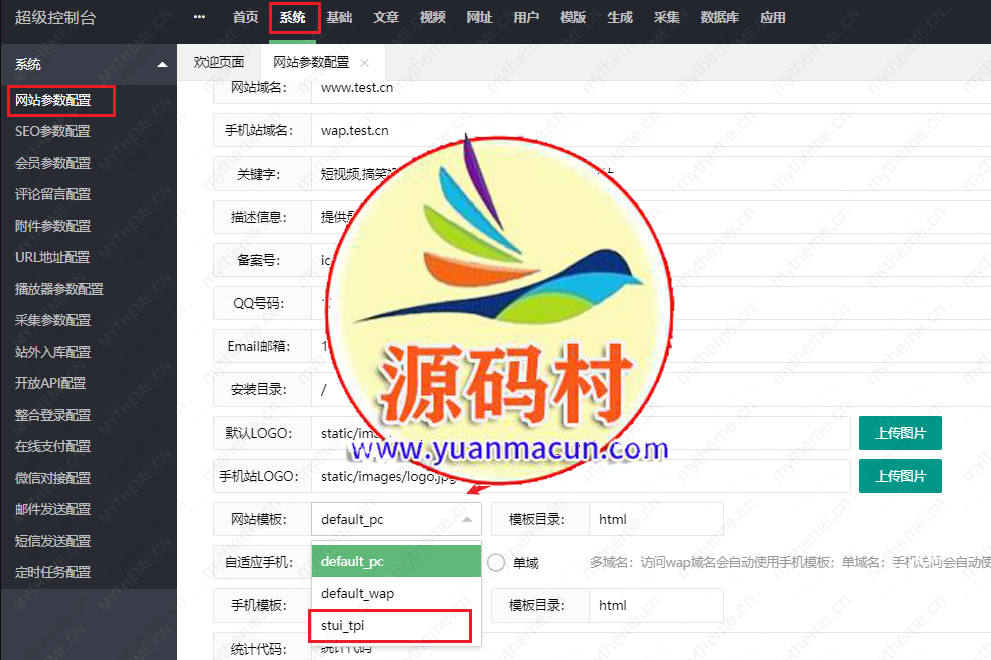Screen dimensions: 991x660
Task: Switch to the 欢迎页面 tab
Action: (x=218, y=62)
